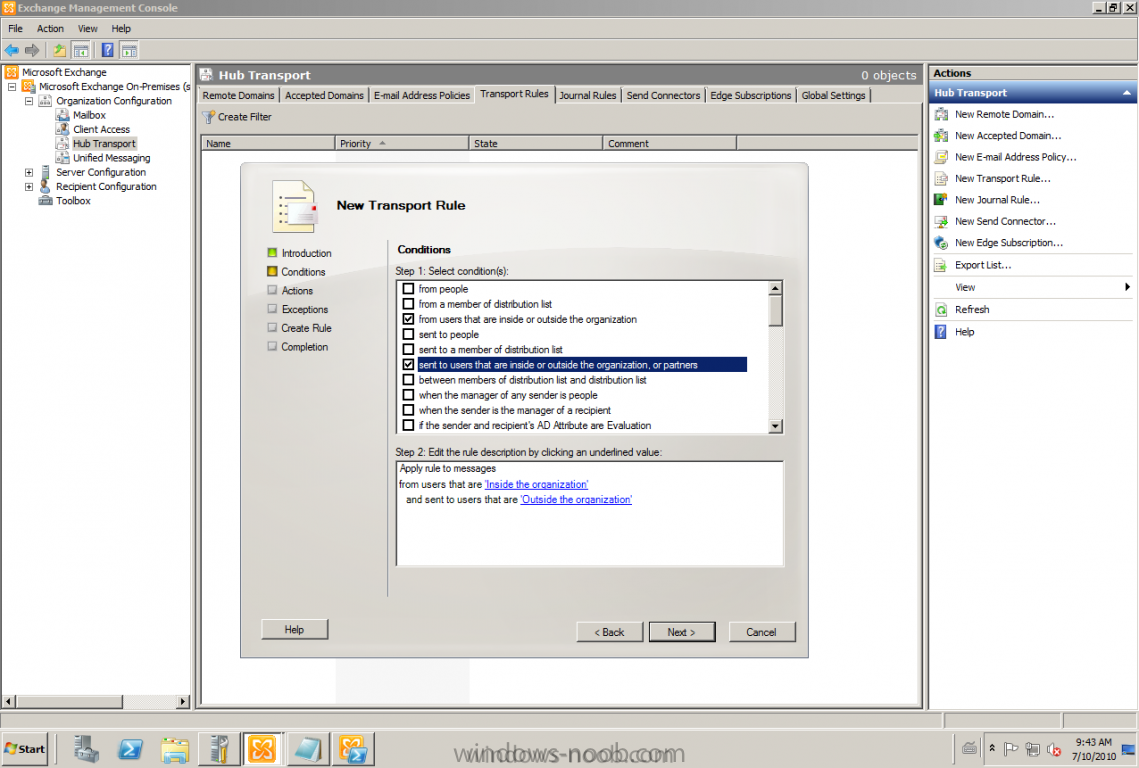Viewport: 1139px width, 768px height.
Task: Click the Export List icon
Action: (x=941, y=265)
